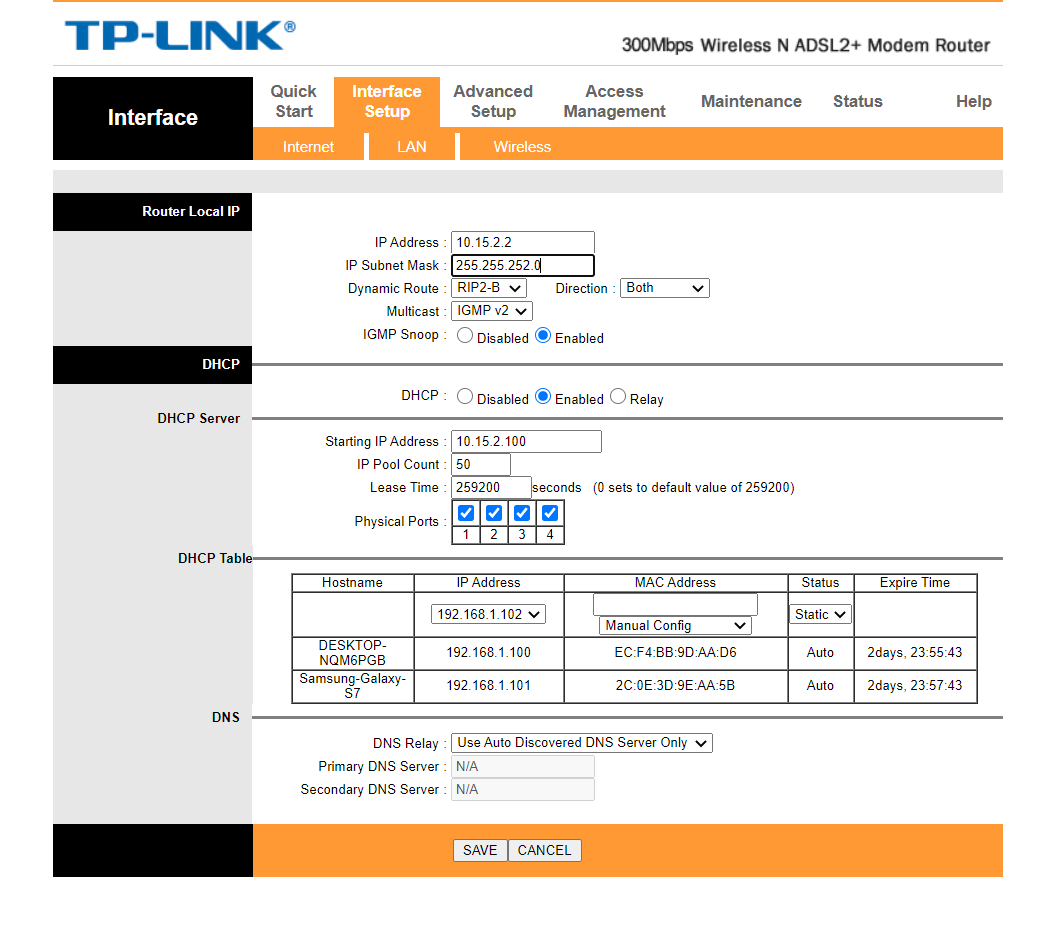Go to the Wireless sub-tab
The image size is (1052, 928).
click(522, 146)
